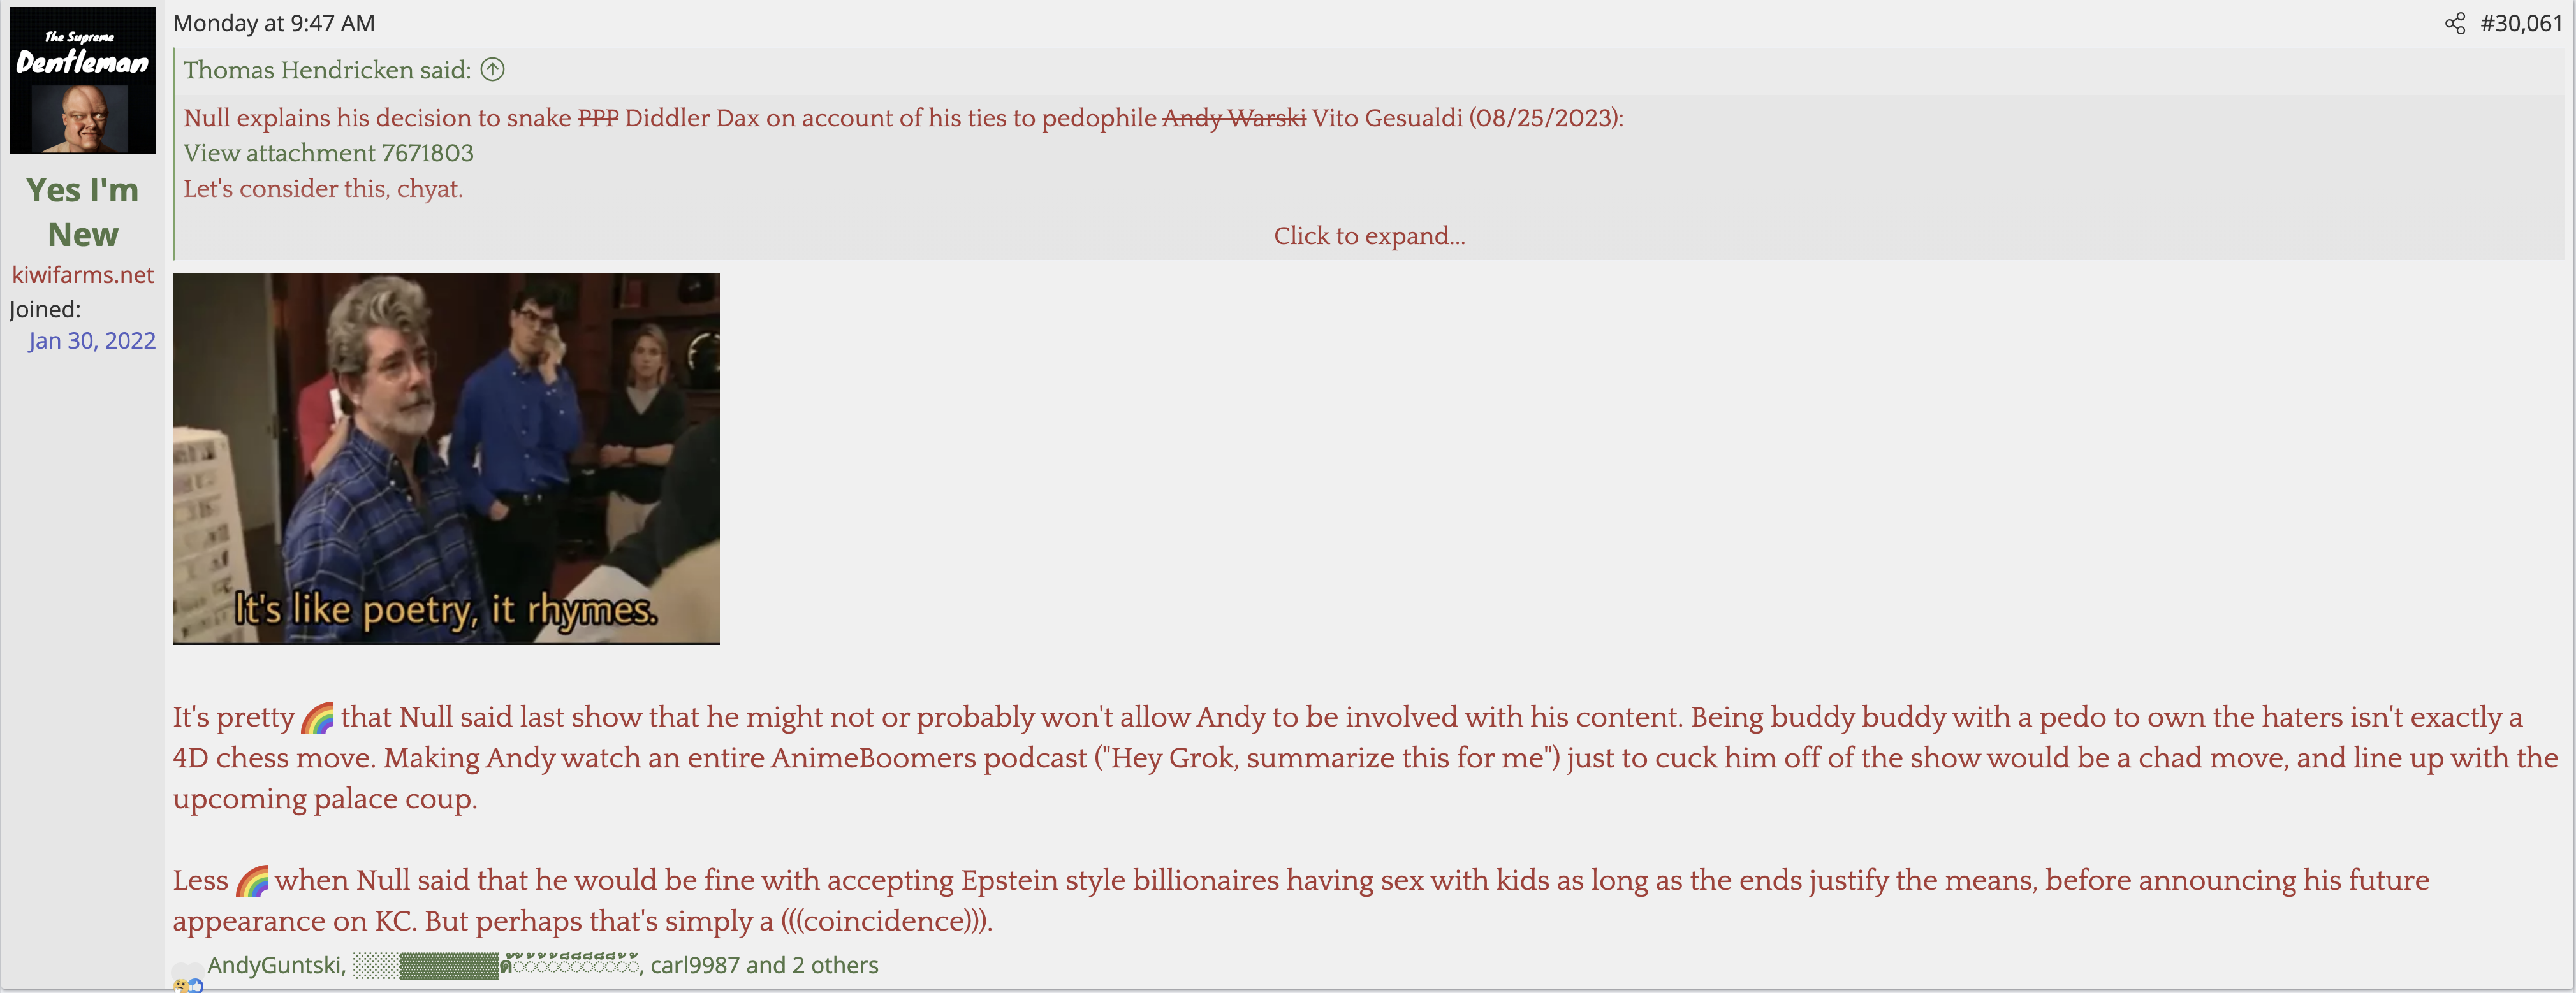Click the up-arrow icon in quote header
The width and height of the screenshot is (2576, 993).
(492, 70)
